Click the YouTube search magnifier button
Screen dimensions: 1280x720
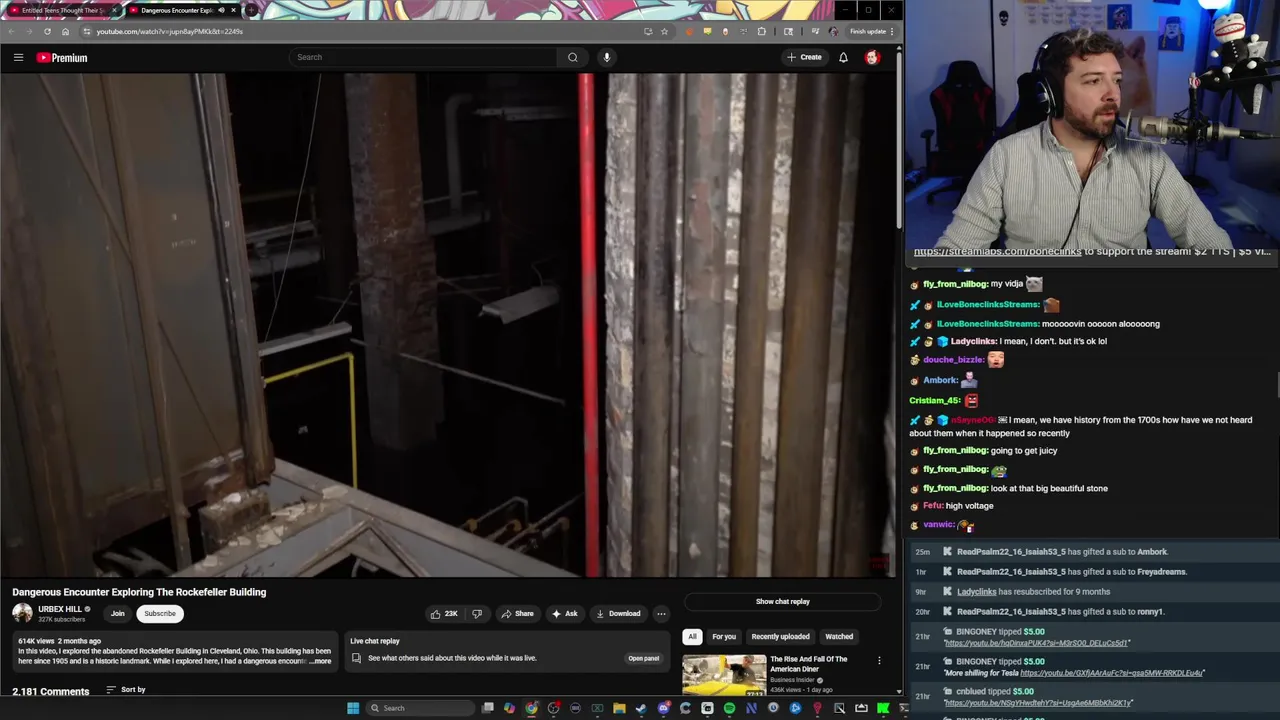(x=572, y=57)
